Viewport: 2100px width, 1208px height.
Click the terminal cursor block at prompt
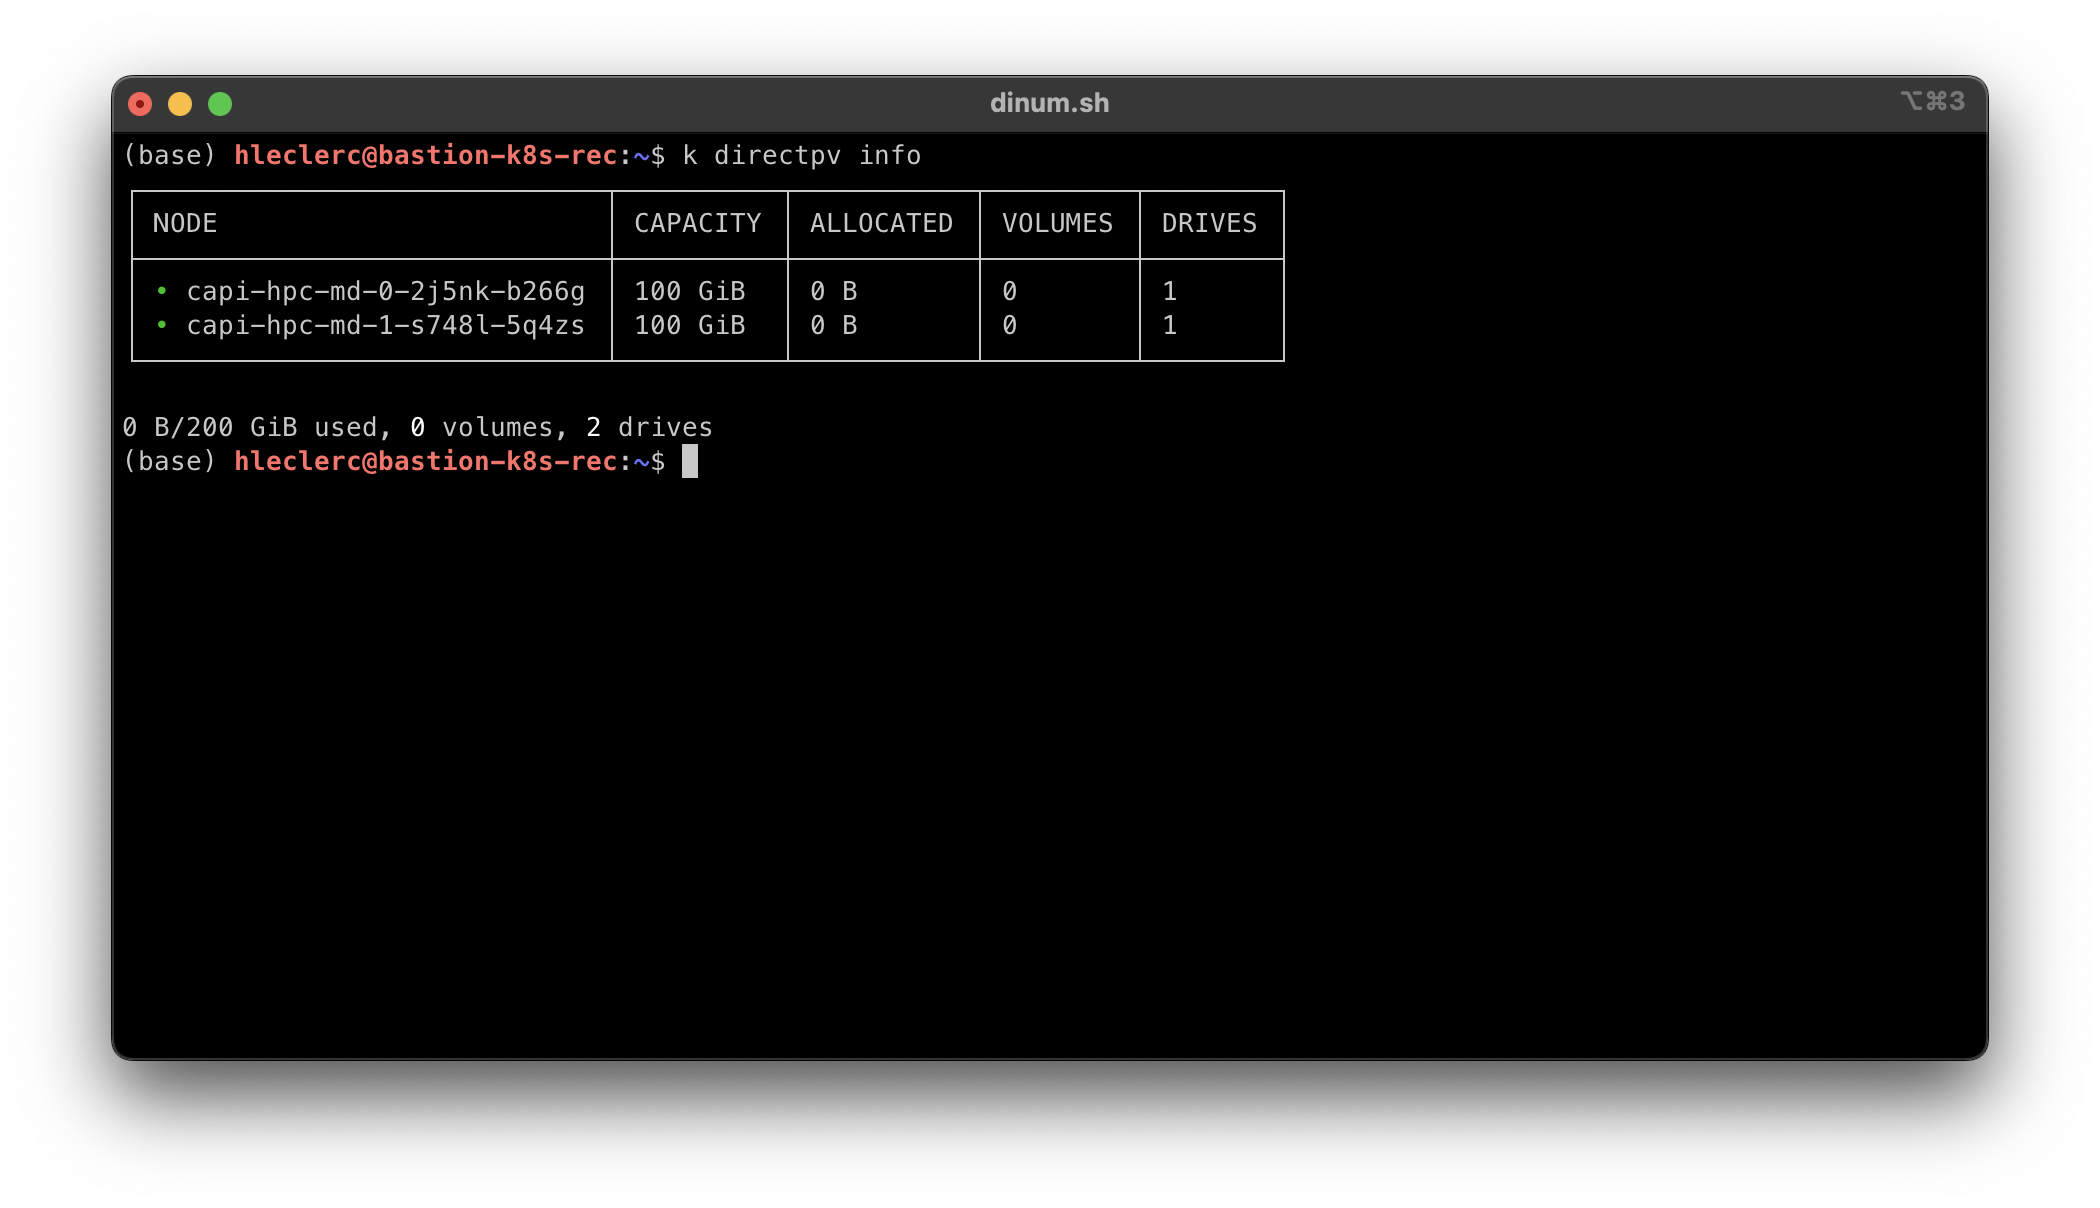pos(690,461)
